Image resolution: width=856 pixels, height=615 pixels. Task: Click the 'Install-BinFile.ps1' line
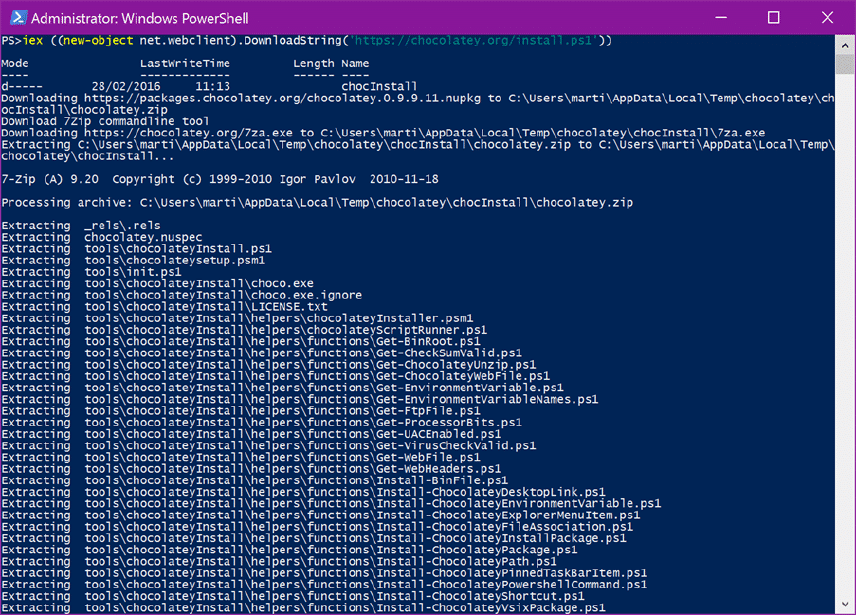pyautogui.click(x=254, y=480)
